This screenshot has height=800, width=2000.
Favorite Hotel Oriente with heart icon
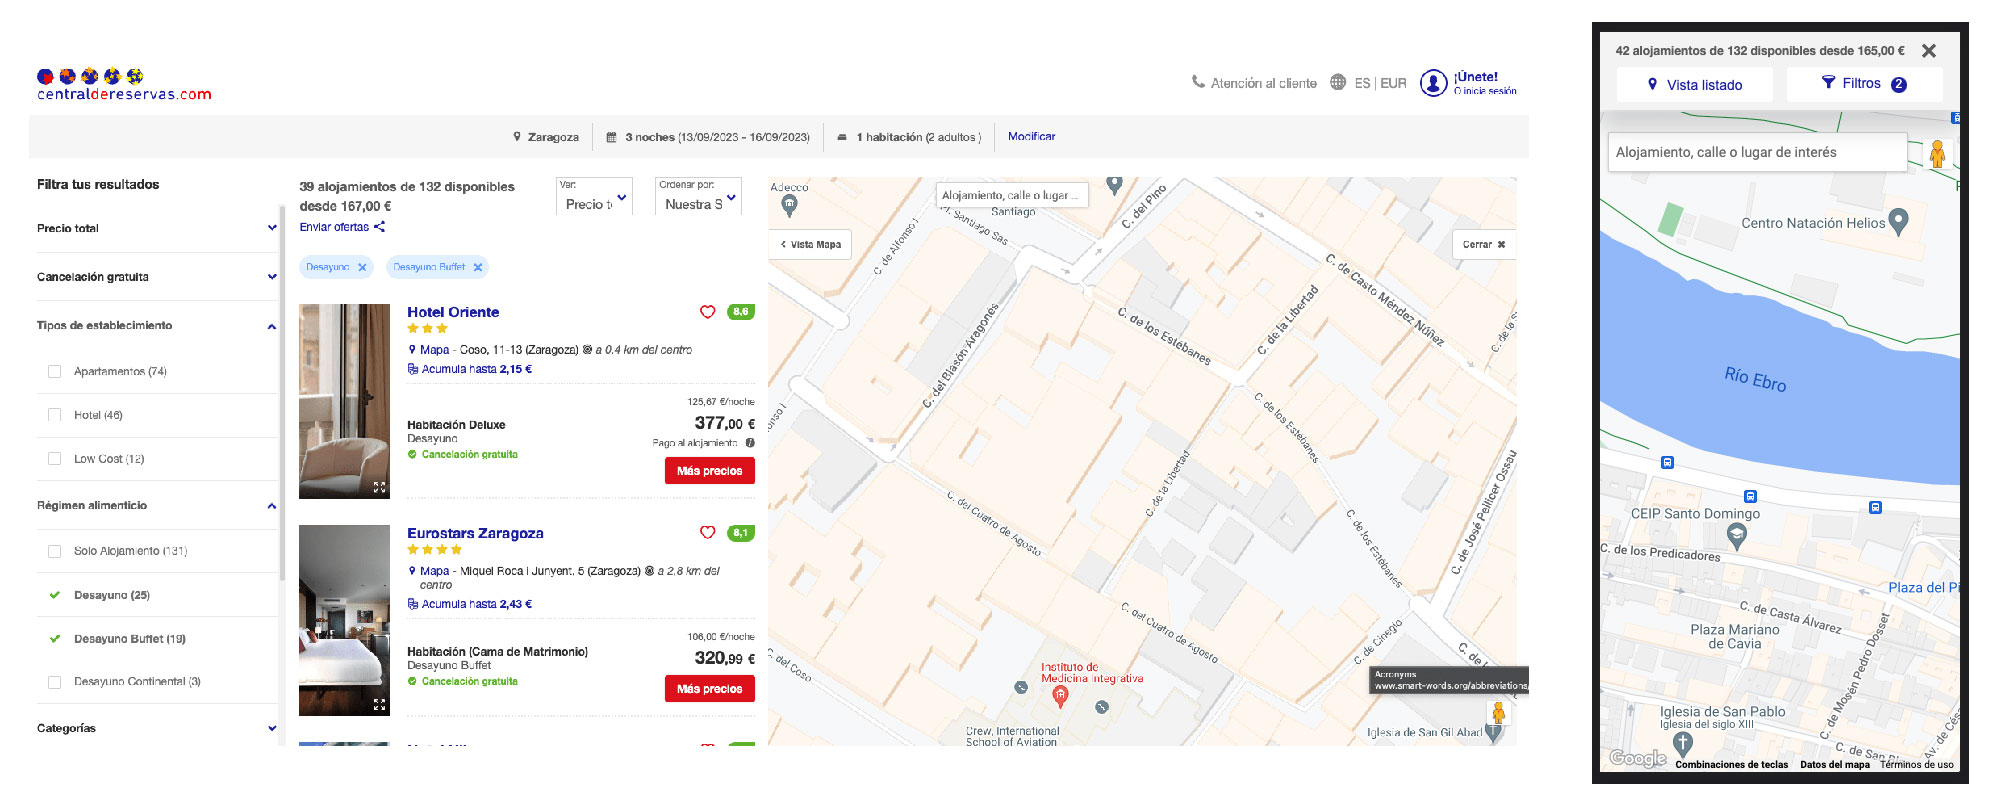[708, 312]
